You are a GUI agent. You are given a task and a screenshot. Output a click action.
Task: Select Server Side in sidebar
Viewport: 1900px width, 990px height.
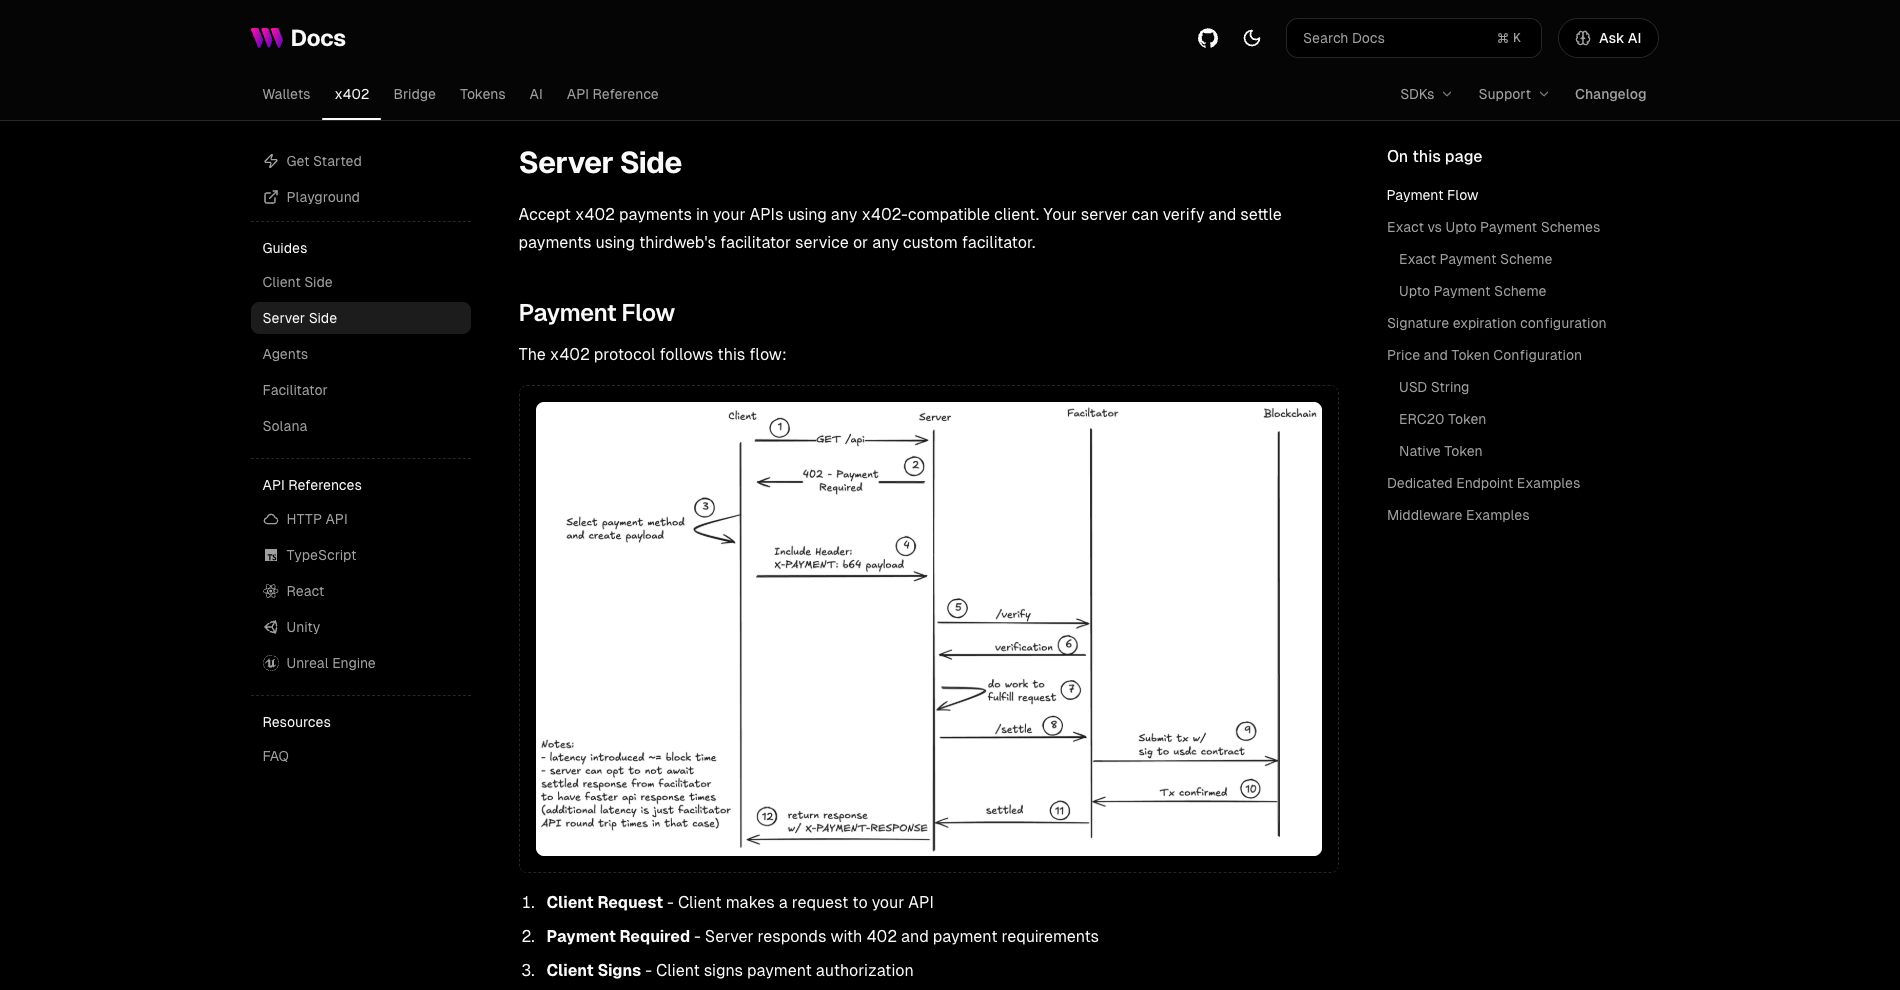(x=360, y=318)
